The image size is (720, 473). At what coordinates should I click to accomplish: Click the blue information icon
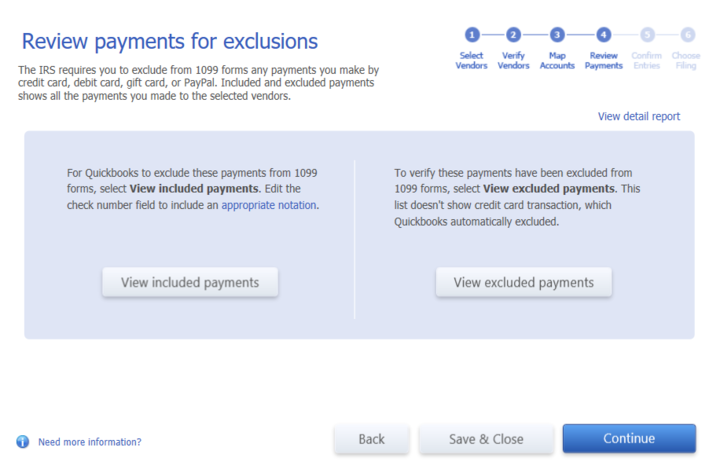(22, 441)
